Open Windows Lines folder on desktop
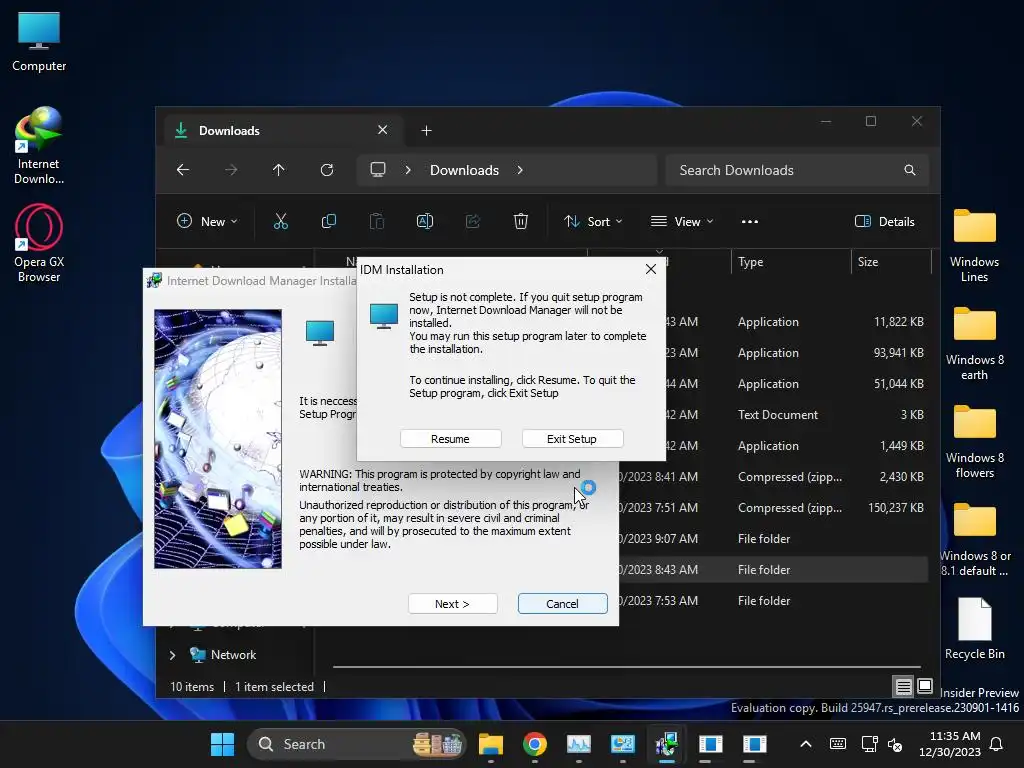Screen dimensions: 1024x768 pos(974,245)
